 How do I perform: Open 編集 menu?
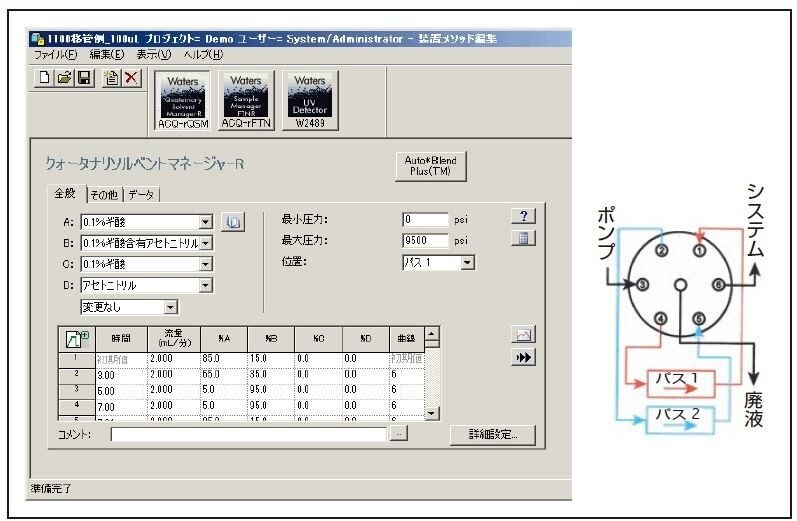pyautogui.click(x=107, y=54)
